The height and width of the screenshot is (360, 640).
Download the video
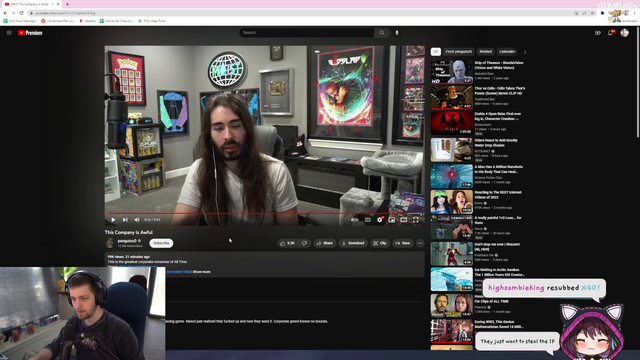coord(353,243)
